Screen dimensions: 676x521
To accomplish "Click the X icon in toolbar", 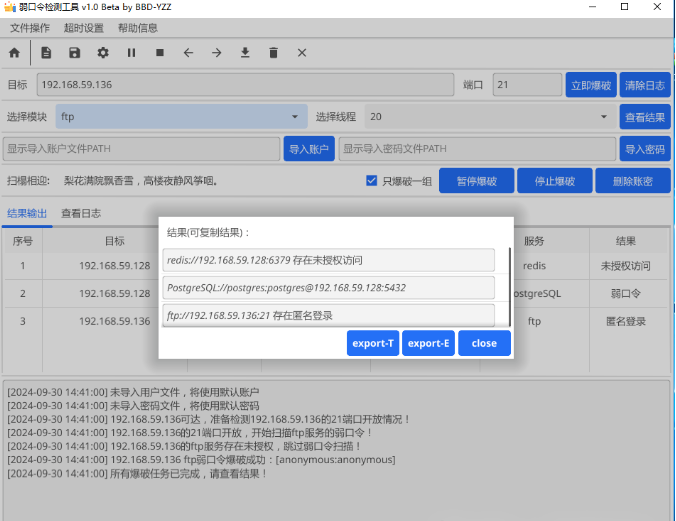I will tap(302, 53).
